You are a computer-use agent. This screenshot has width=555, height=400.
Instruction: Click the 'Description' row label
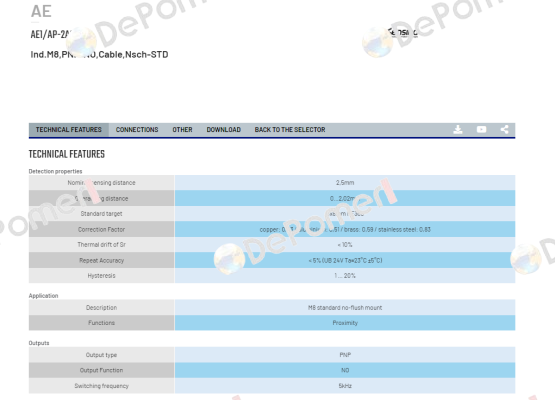coord(101,308)
